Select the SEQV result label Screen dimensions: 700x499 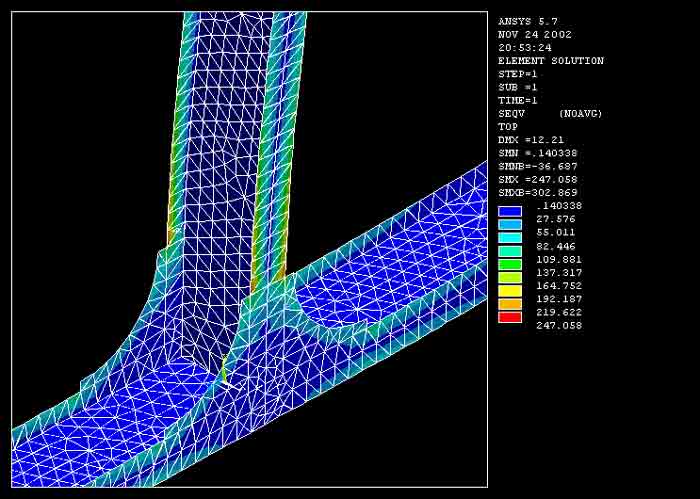click(x=512, y=113)
